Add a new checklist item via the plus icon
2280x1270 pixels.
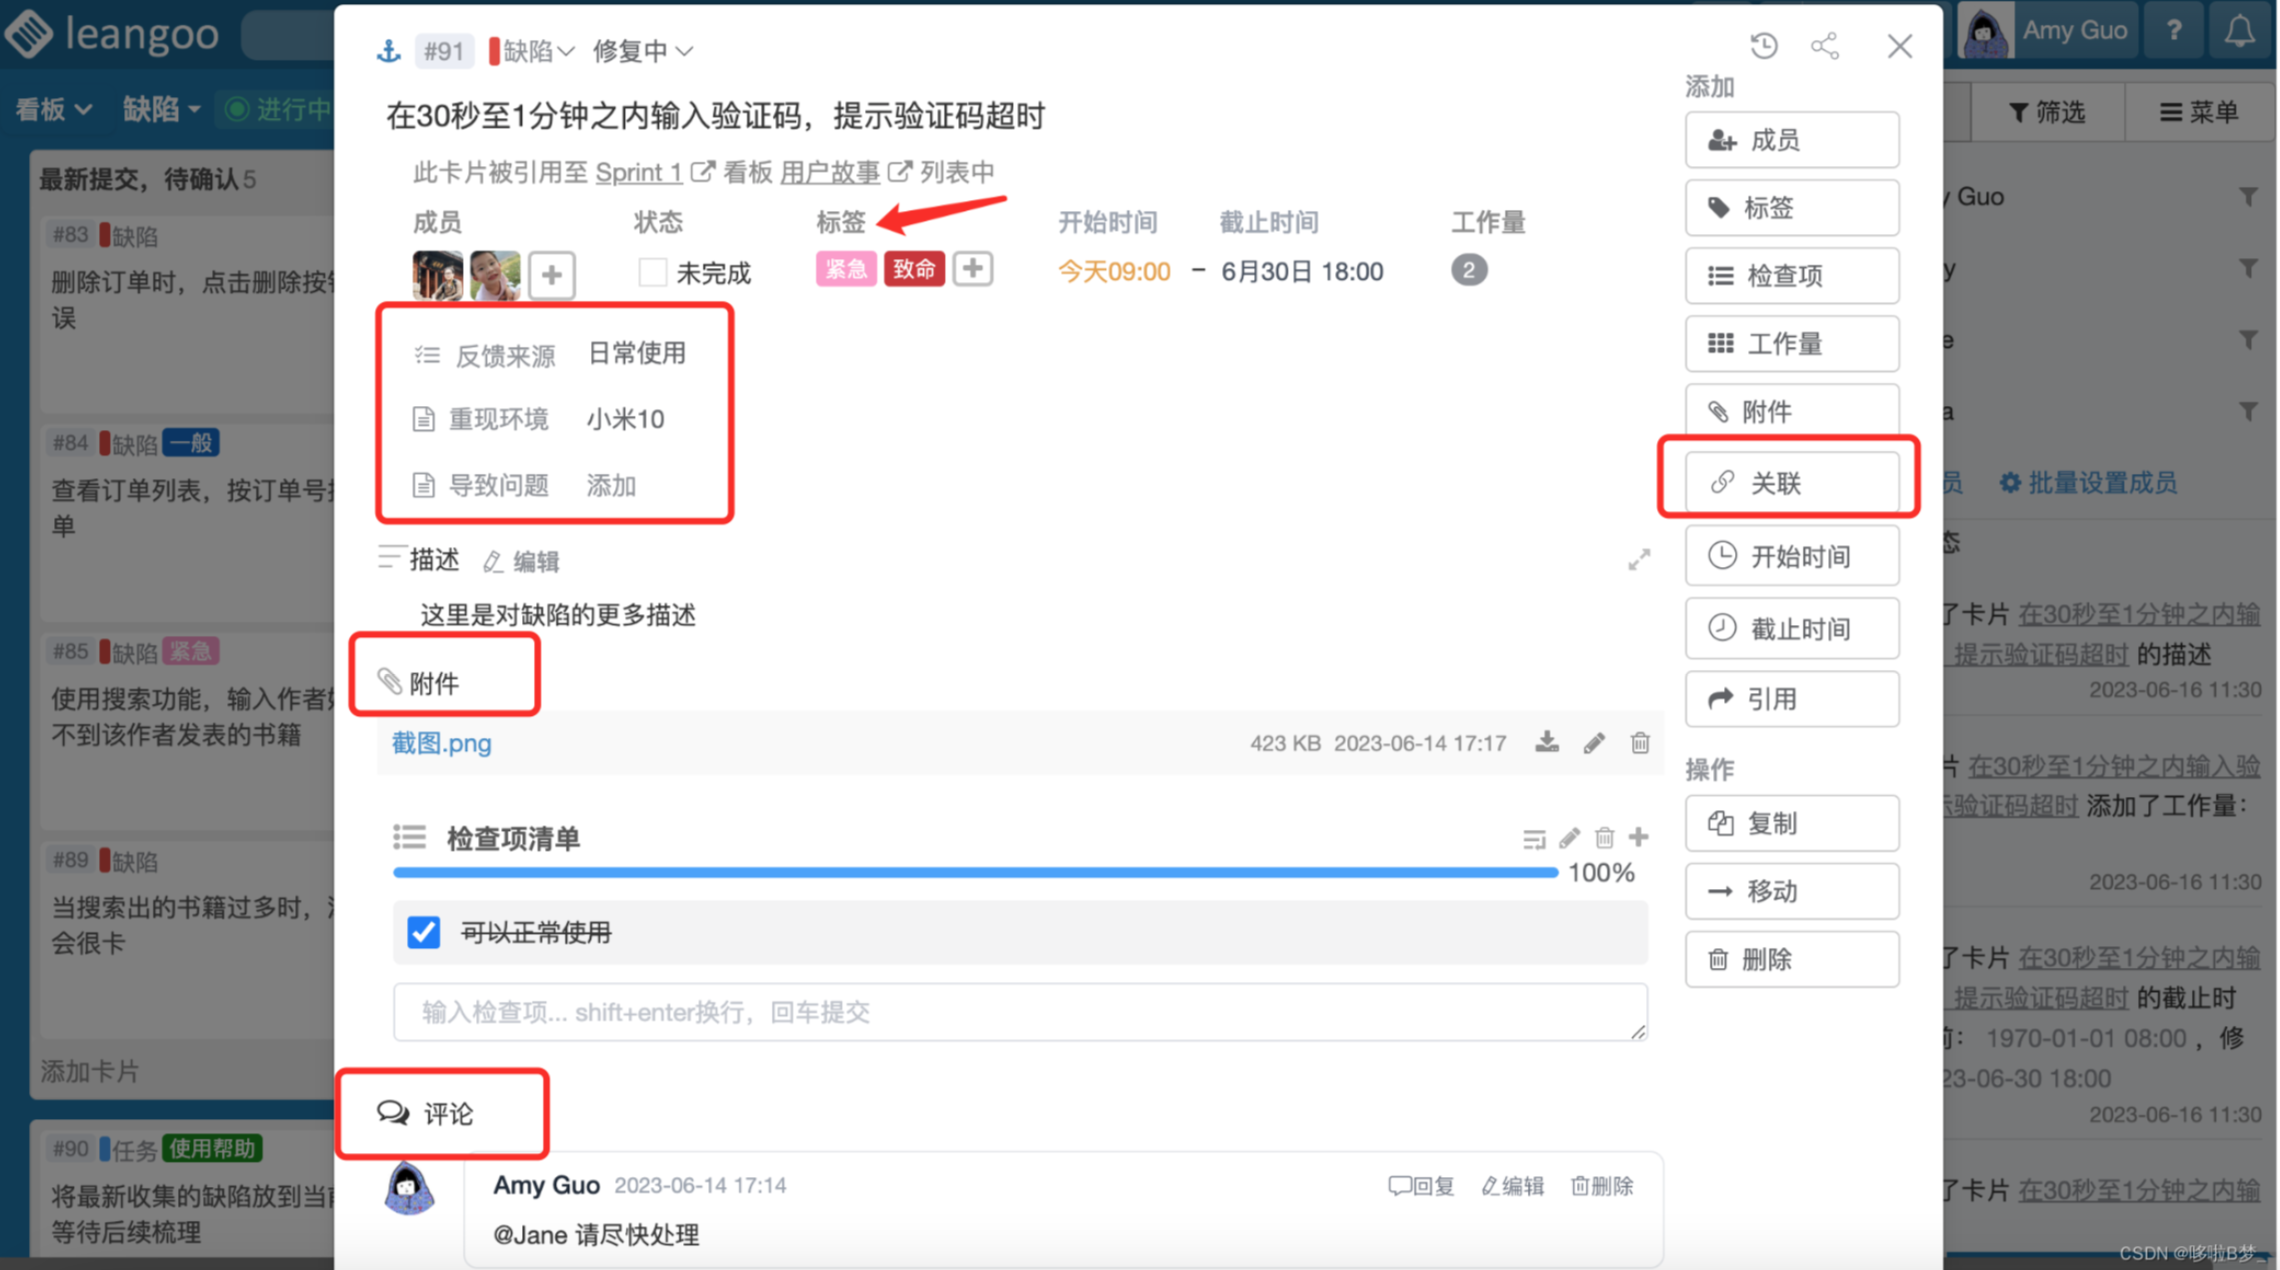pyautogui.click(x=1638, y=837)
